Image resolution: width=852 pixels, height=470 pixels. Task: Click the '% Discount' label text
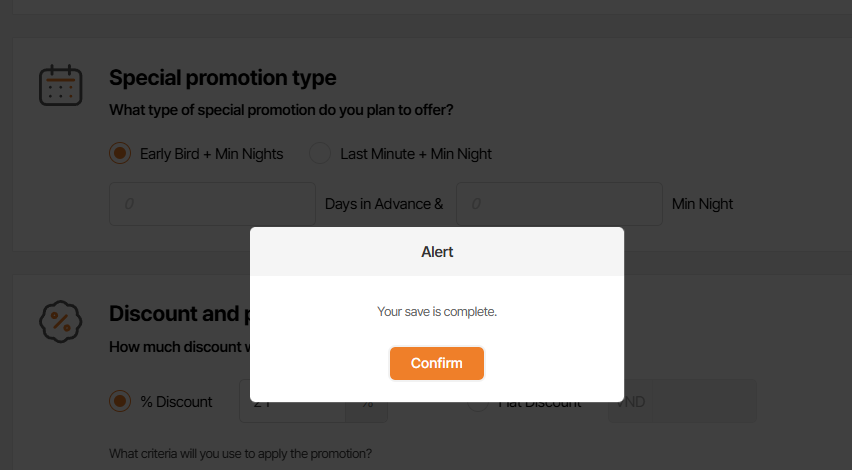click(176, 402)
